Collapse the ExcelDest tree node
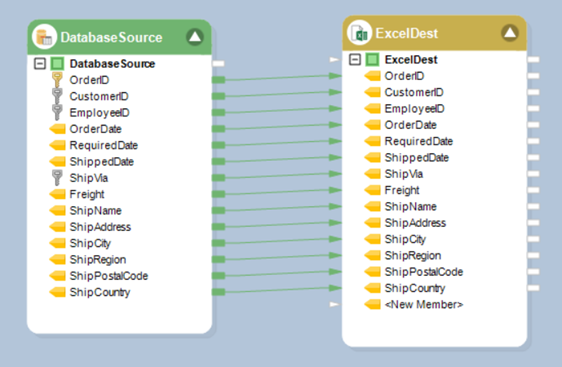Viewport: 562px width, 367px height. (x=355, y=59)
